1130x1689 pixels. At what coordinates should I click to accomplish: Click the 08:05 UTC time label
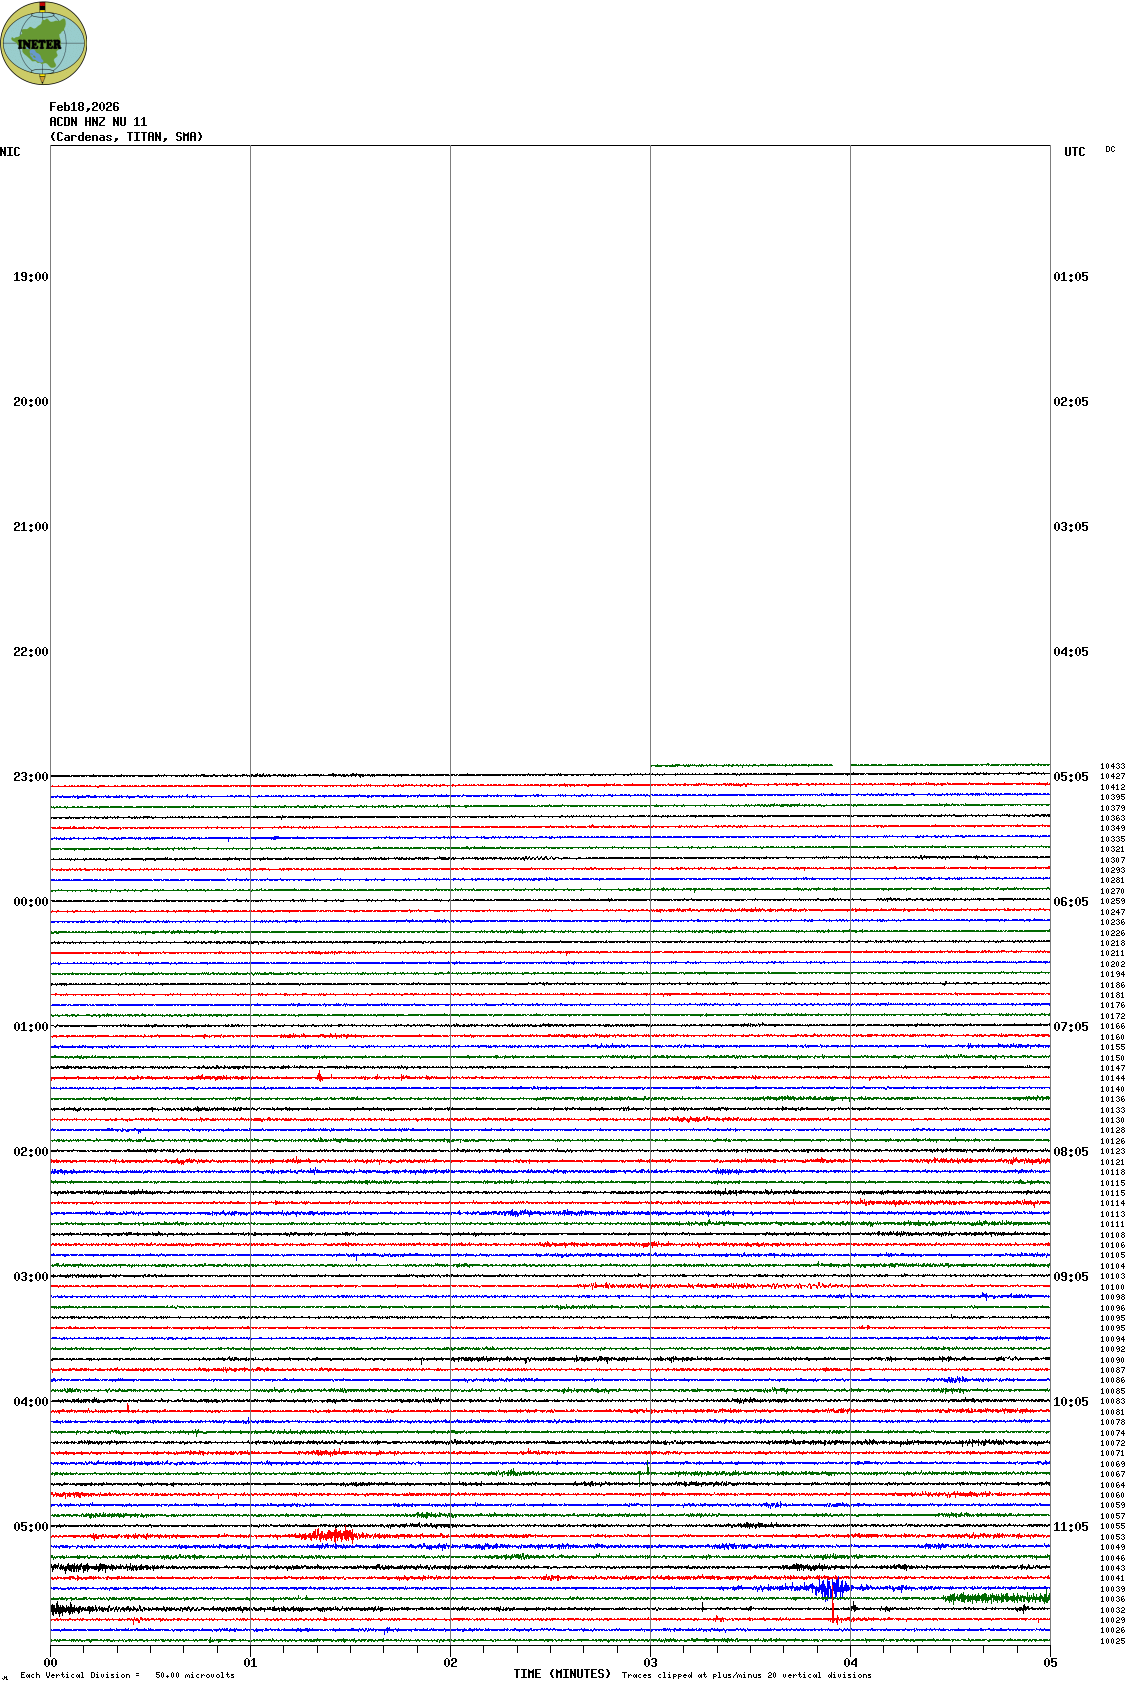tap(1071, 1152)
